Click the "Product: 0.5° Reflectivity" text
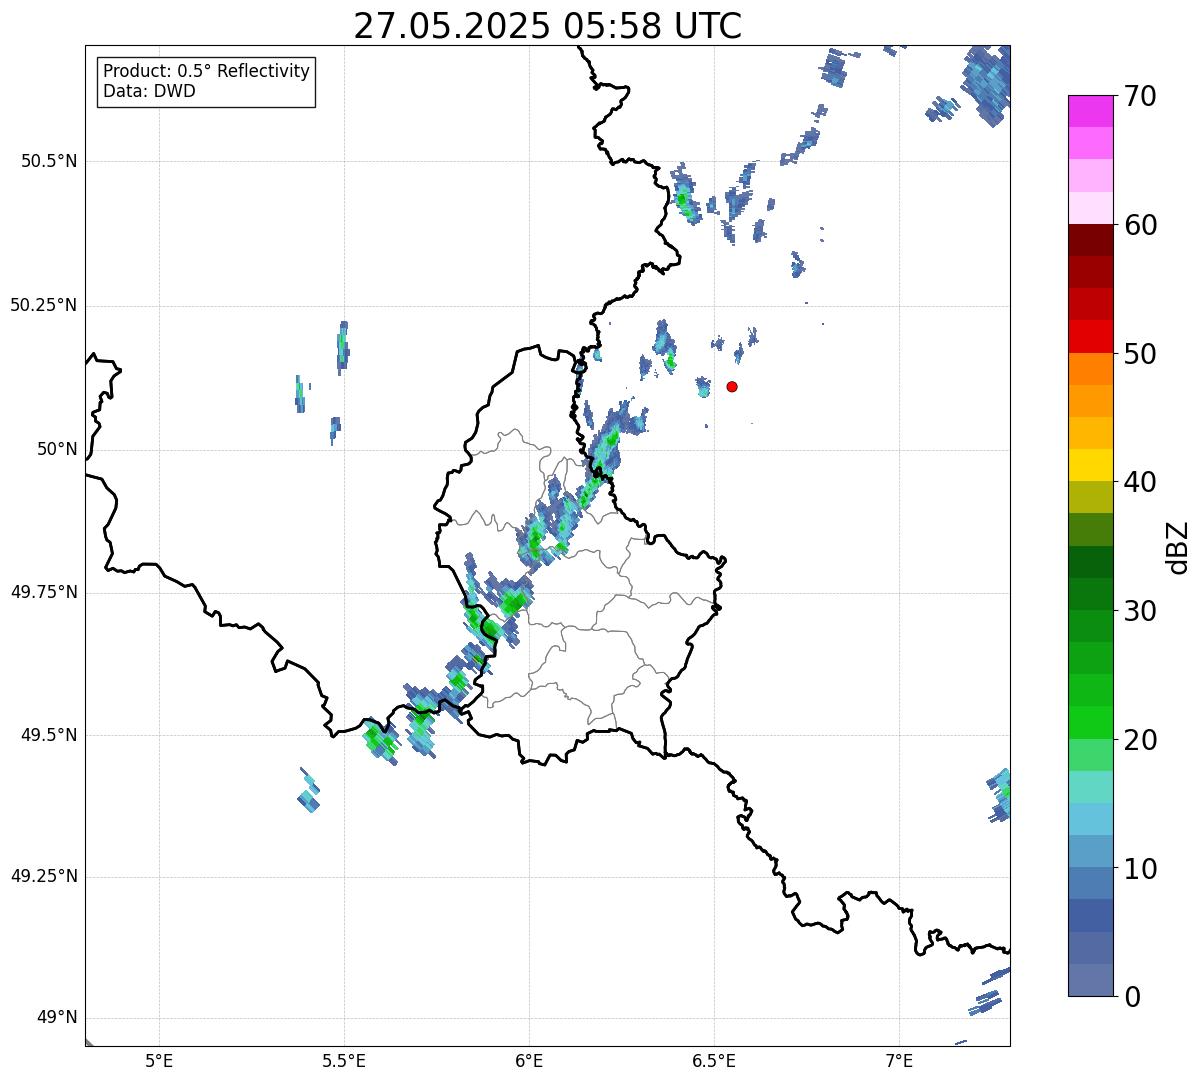The width and height of the screenshot is (1202, 1081). [206, 72]
